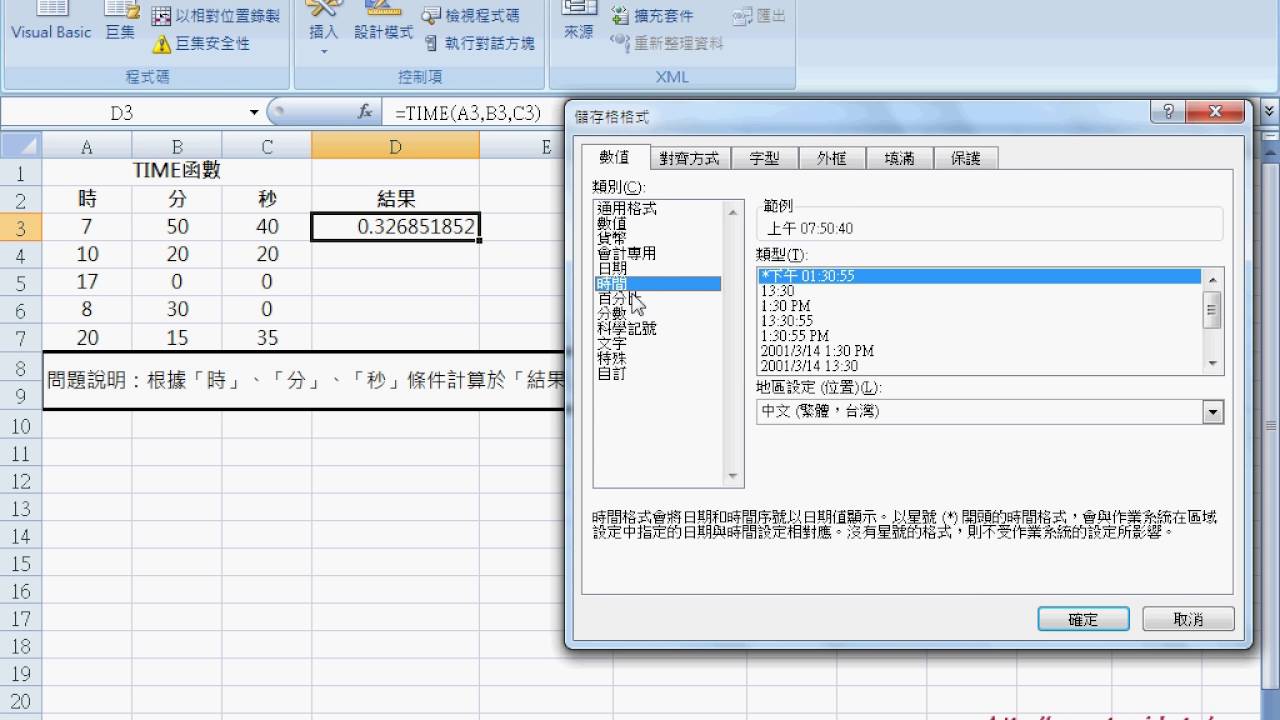Switch to the 外框 tab
This screenshot has width=1280, height=720.
coord(831,158)
